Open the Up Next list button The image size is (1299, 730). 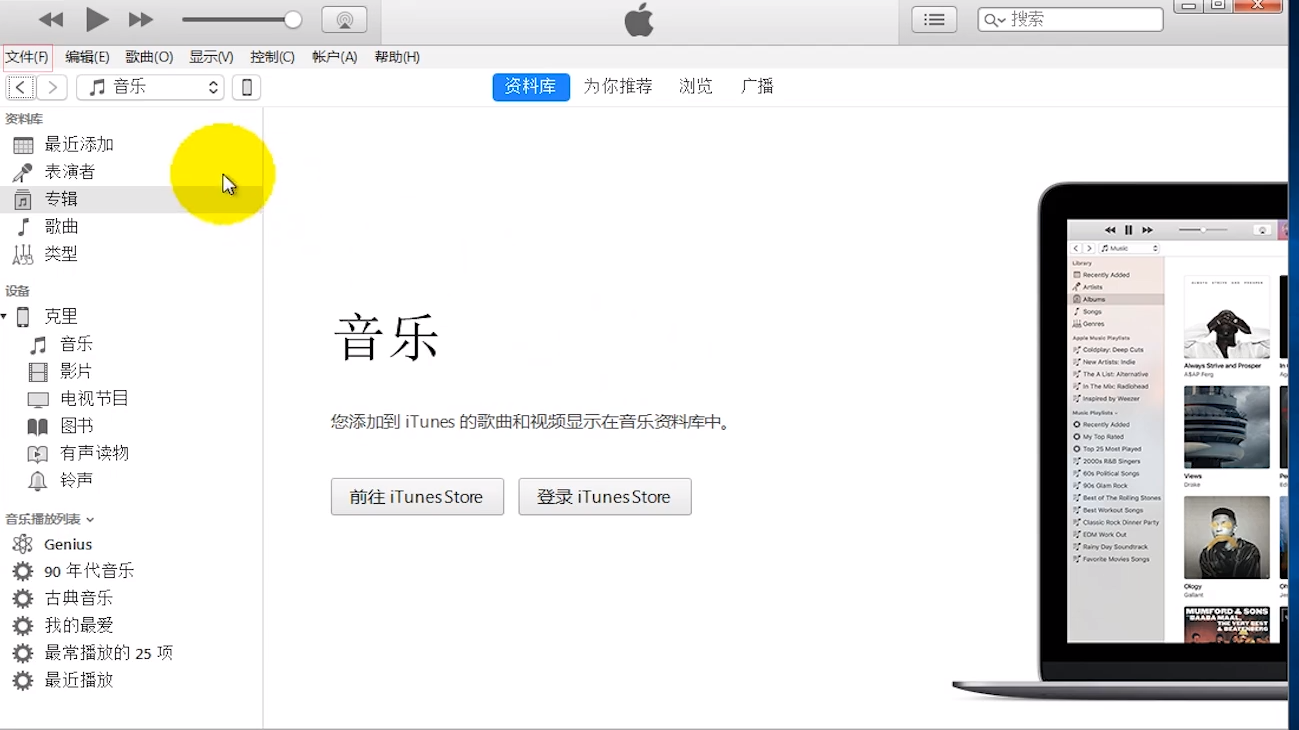coord(934,20)
